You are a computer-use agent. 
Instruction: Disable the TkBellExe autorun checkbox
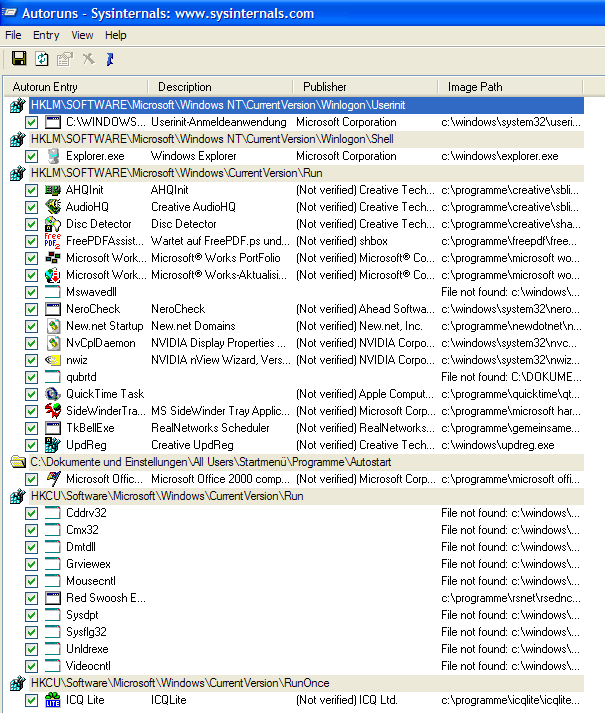31,428
